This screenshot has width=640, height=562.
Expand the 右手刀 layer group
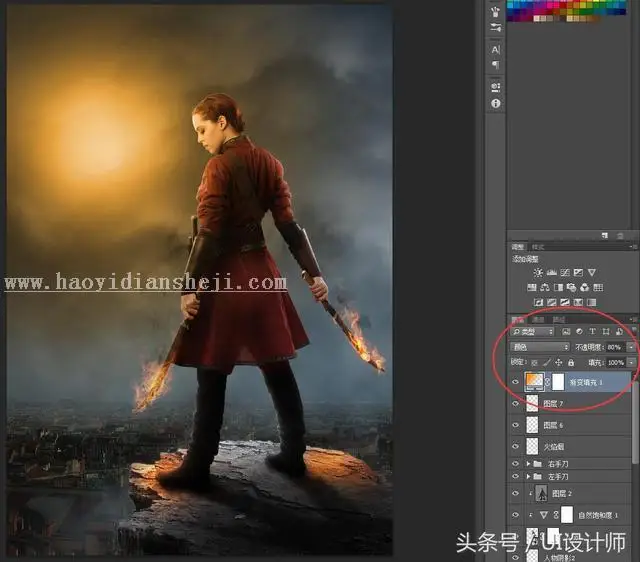pos(528,464)
